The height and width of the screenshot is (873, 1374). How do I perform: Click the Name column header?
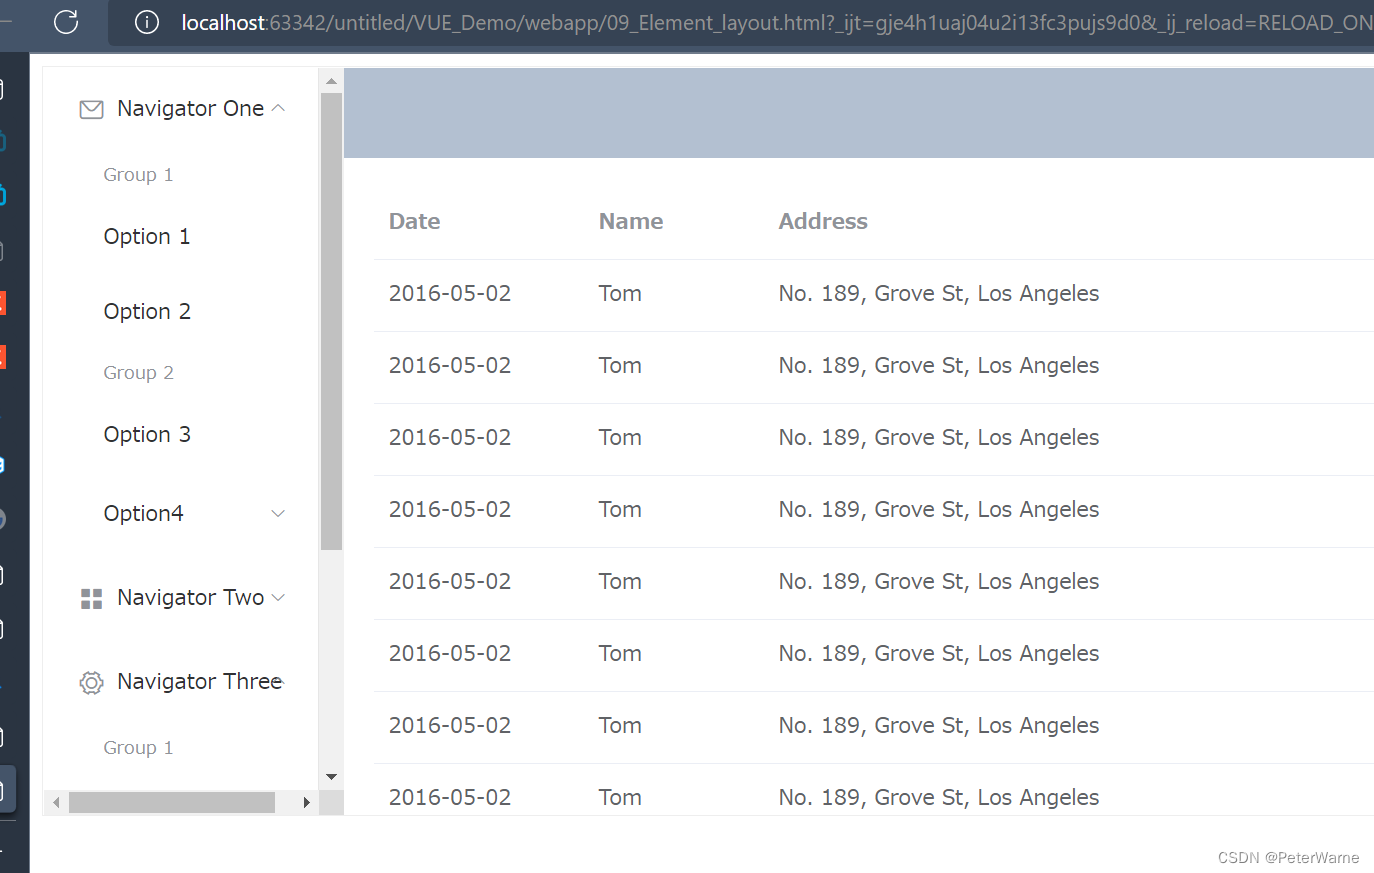click(x=631, y=221)
